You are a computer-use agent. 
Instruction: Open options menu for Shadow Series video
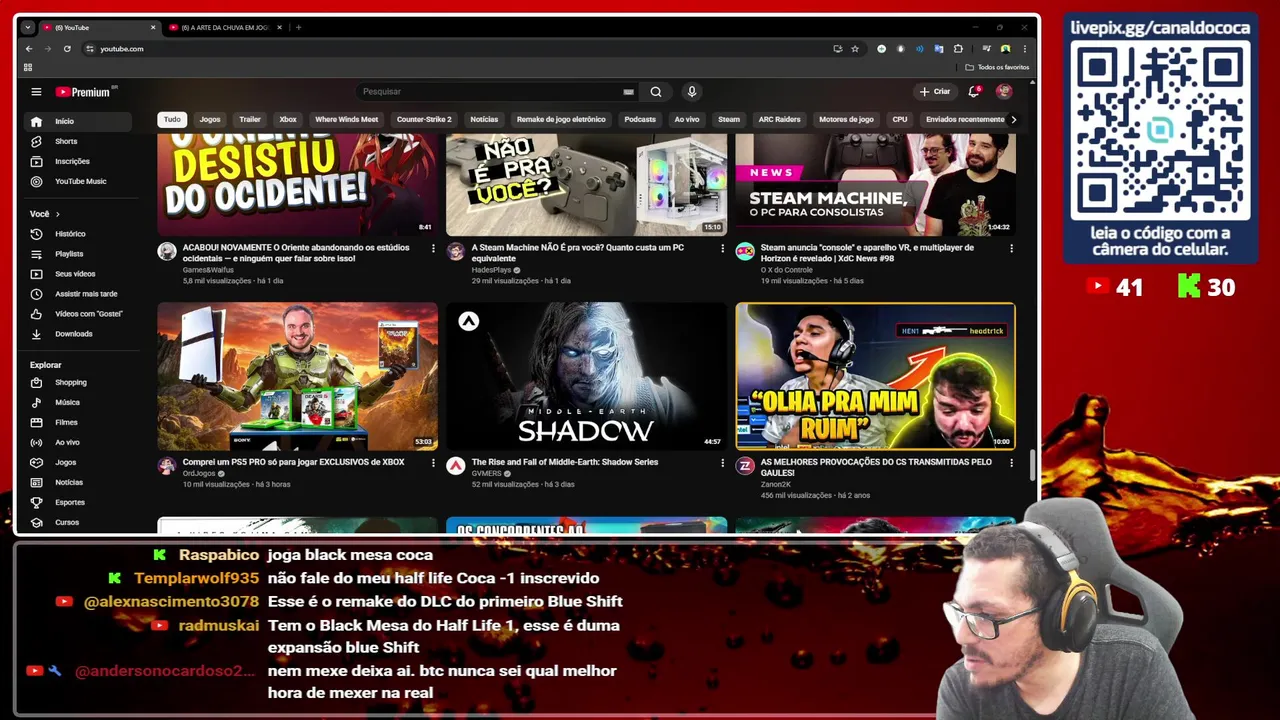[722, 463]
